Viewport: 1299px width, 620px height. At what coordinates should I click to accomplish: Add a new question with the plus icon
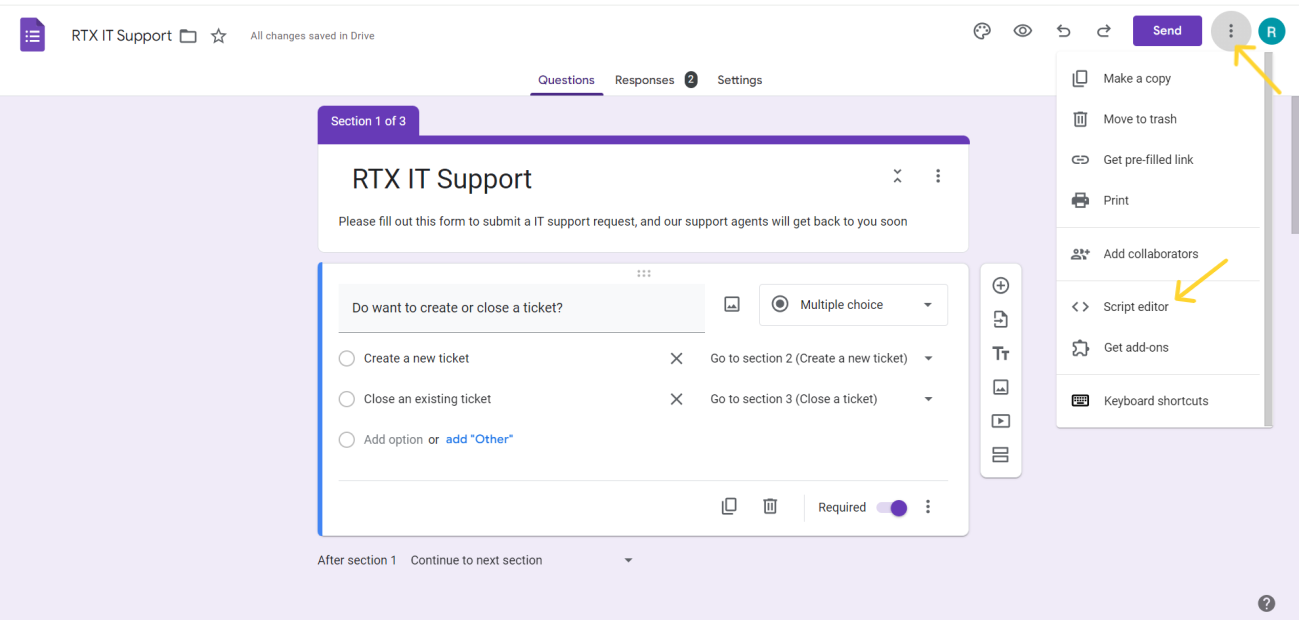(1000, 285)
